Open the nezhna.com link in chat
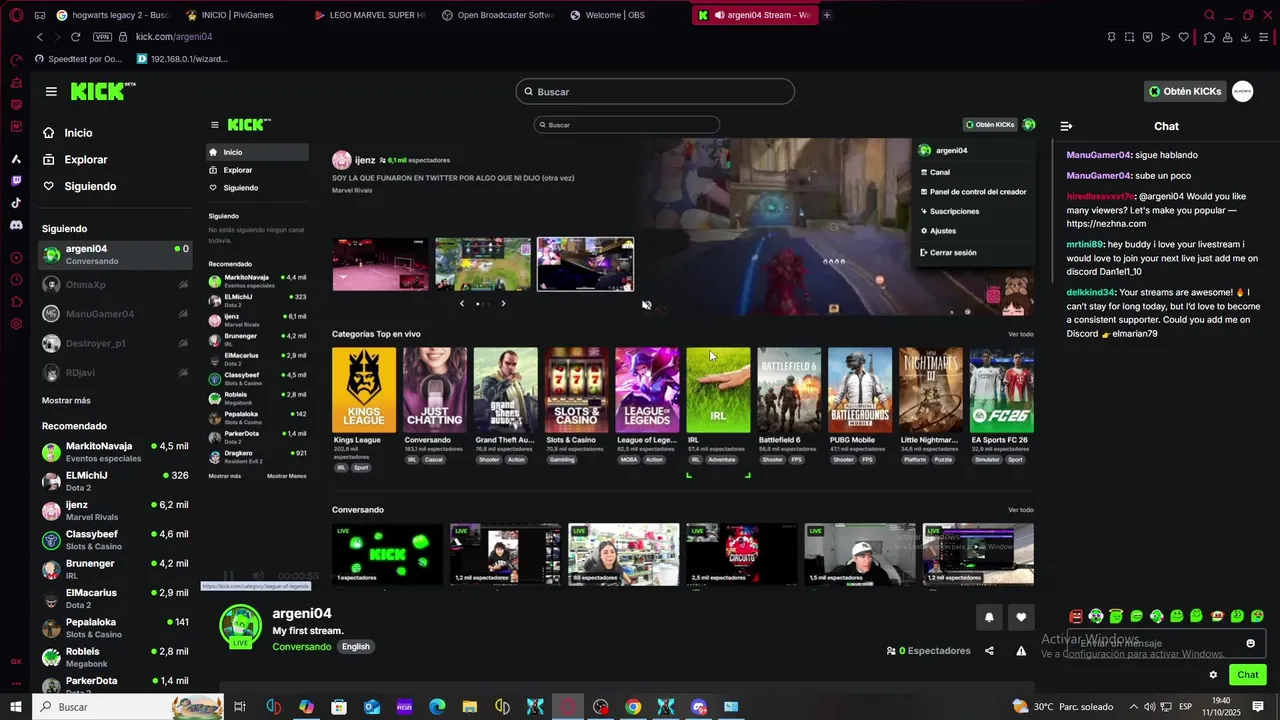Viewport: 1280px width, 720px height. point(1106,224)
